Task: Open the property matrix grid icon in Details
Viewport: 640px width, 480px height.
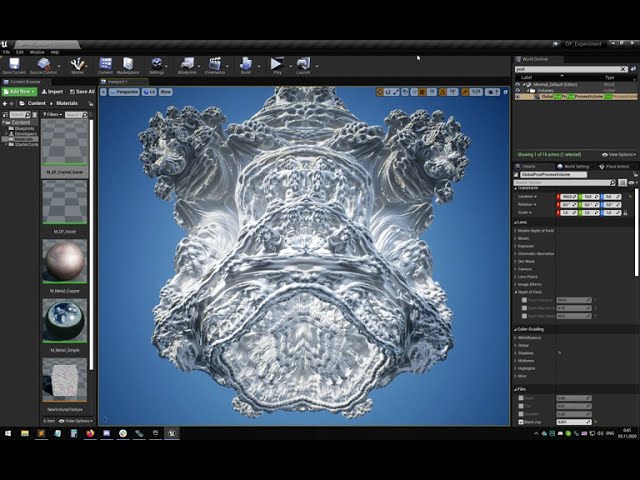Action: click(622, 183)
